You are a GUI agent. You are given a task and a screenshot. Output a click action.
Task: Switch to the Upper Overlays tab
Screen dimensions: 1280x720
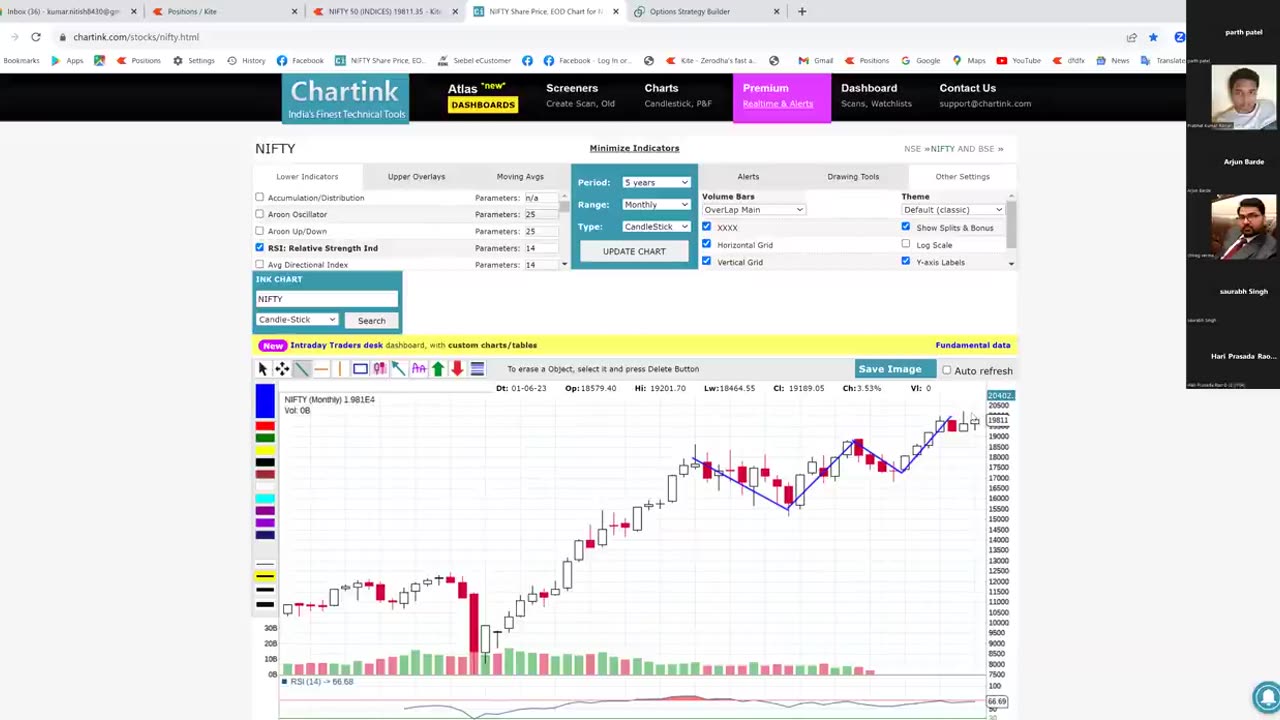pyautogui.click(x=416, y=176)
